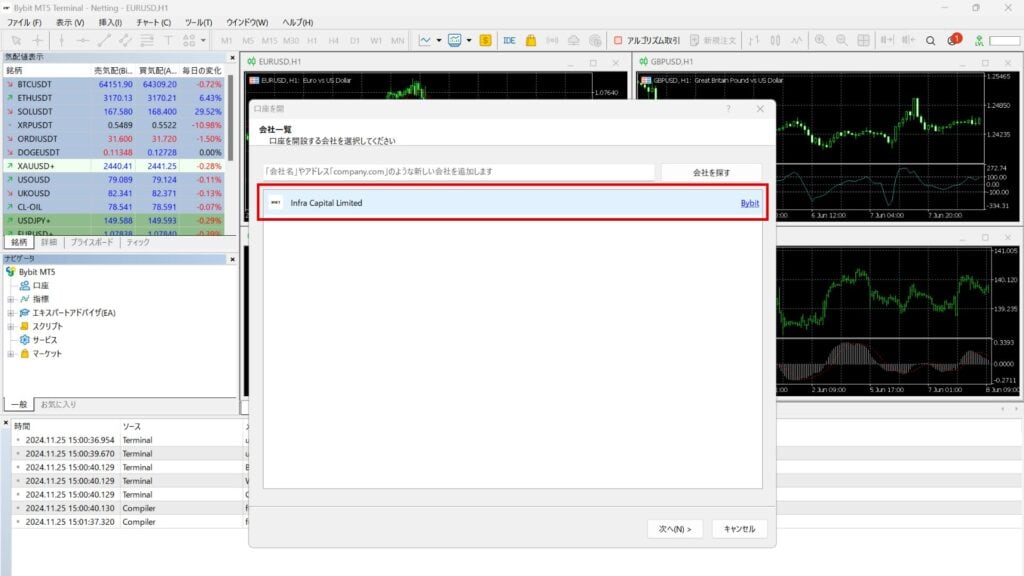Select the horizontal line tool
Screen dimensions: 1024x576
tap(83, 40)
